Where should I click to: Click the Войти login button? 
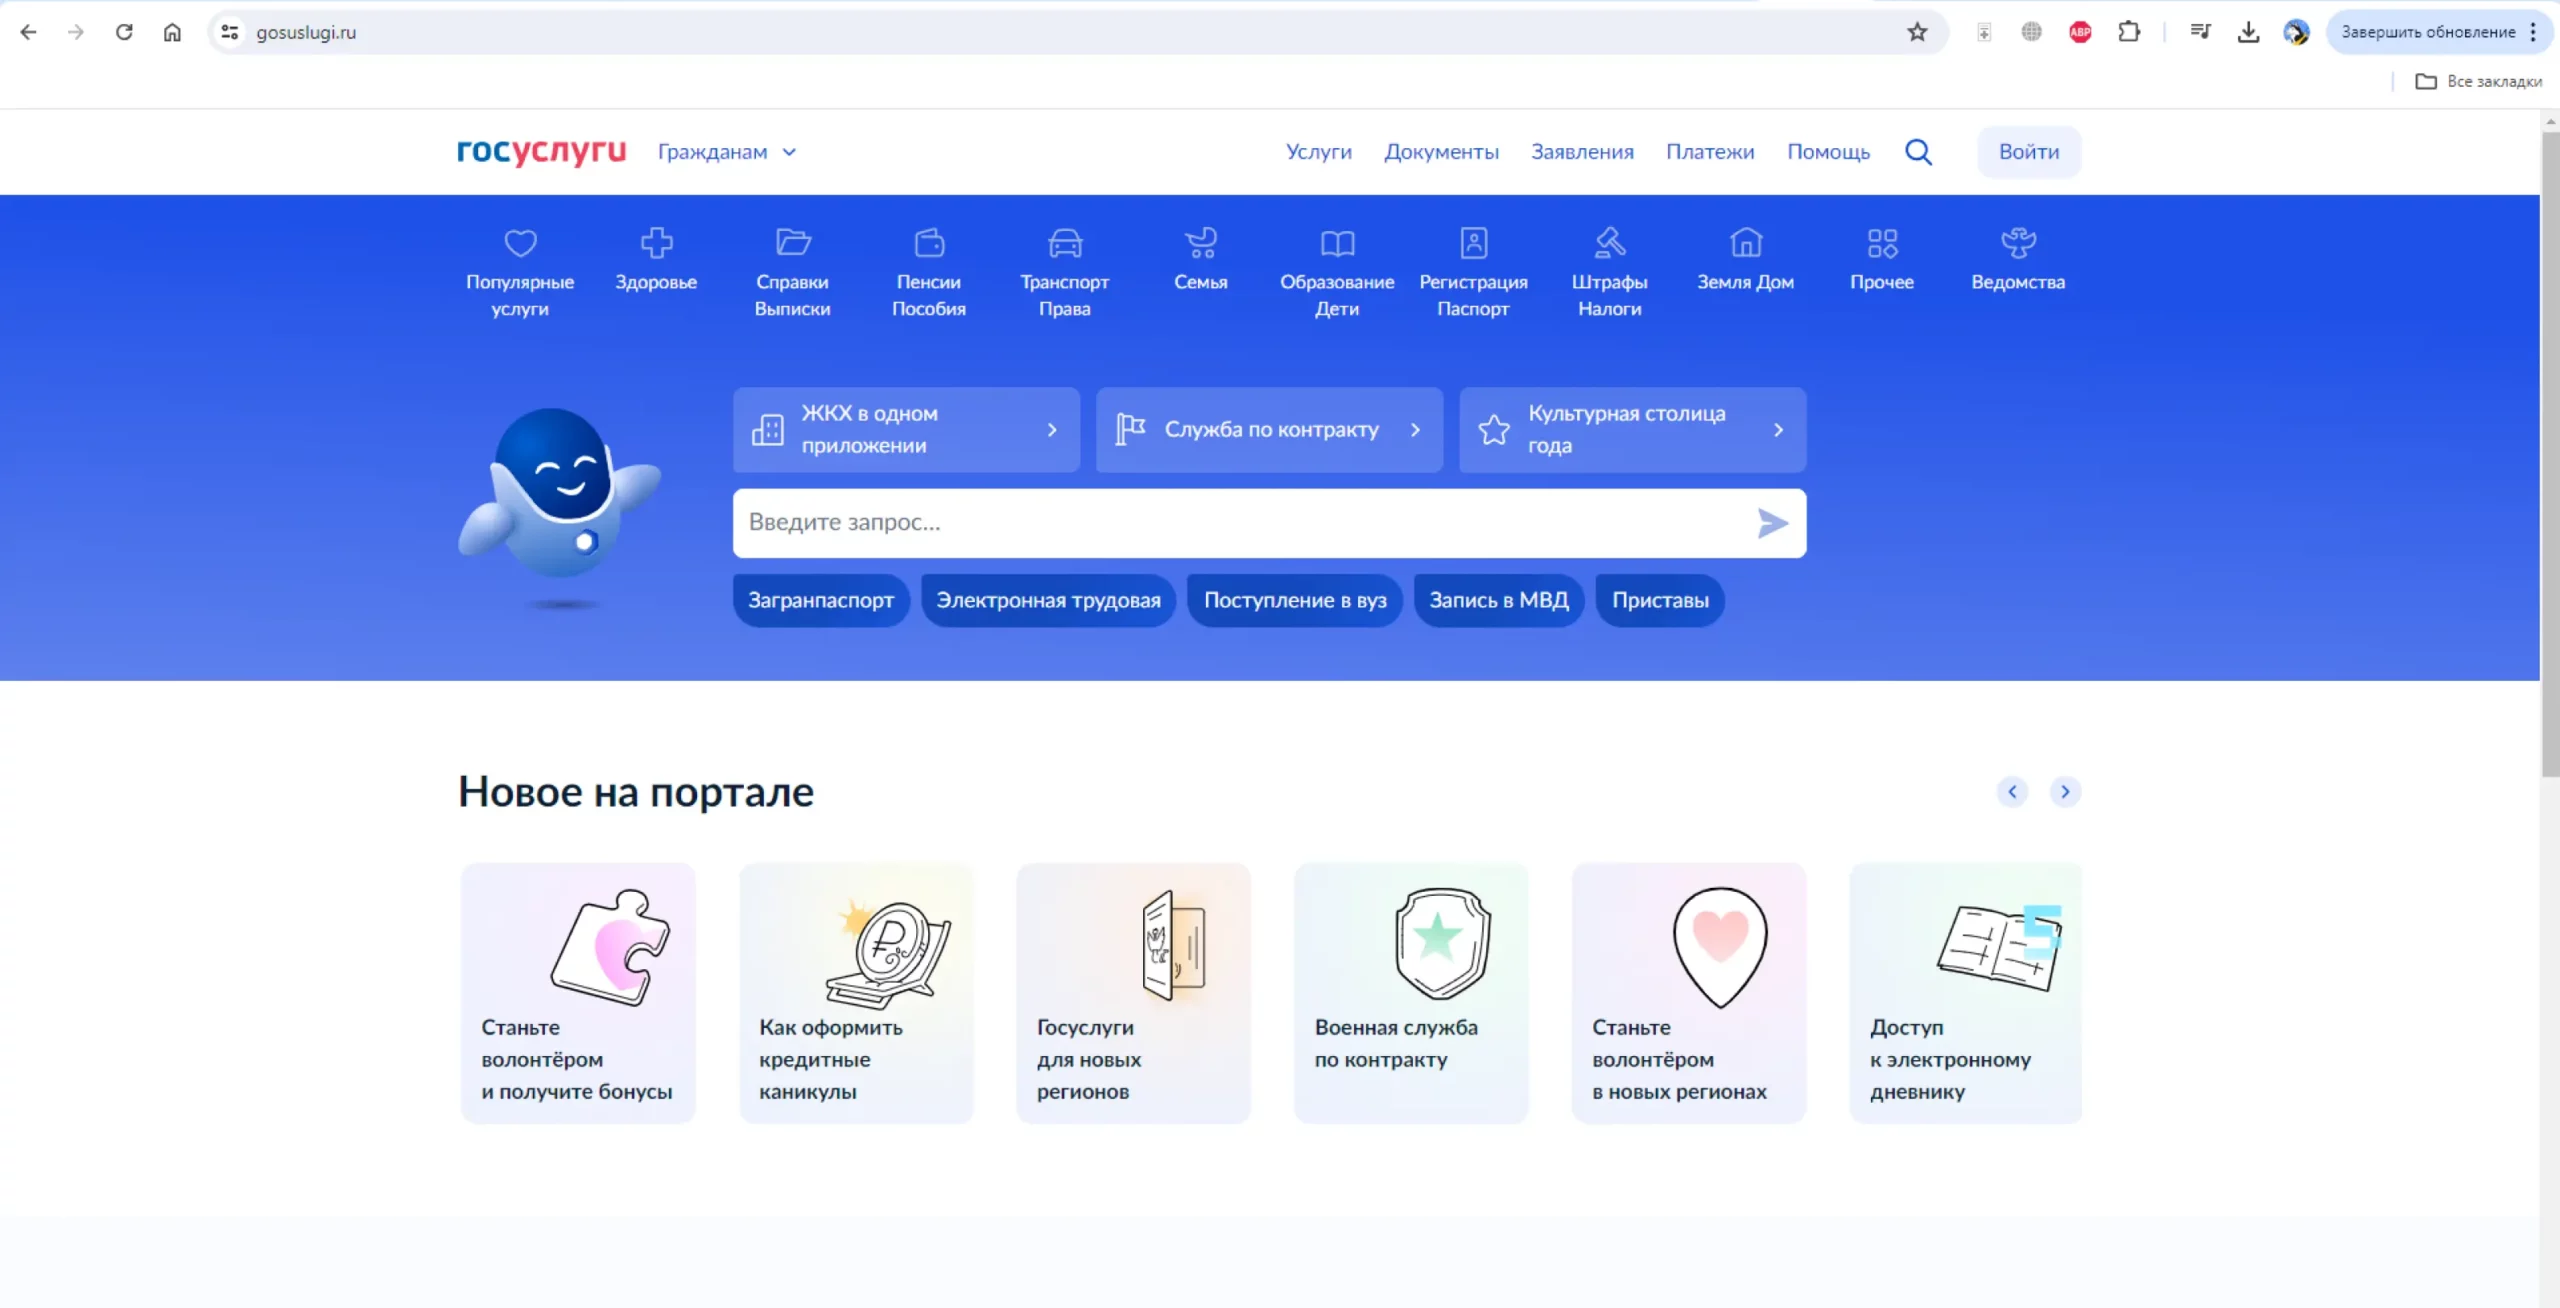click(x=2028, y=152)
